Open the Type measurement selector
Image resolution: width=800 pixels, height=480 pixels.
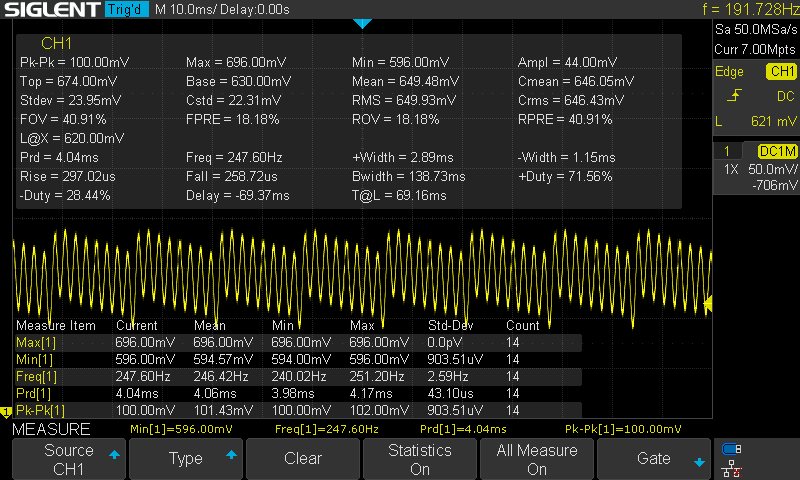pos(186,459)
